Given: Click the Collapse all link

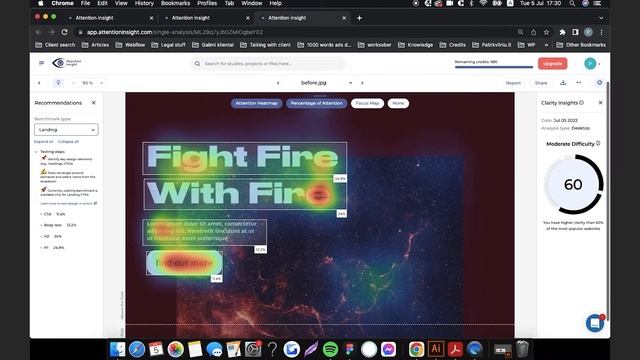Looking at the screenshot, I should click(68, 142).
